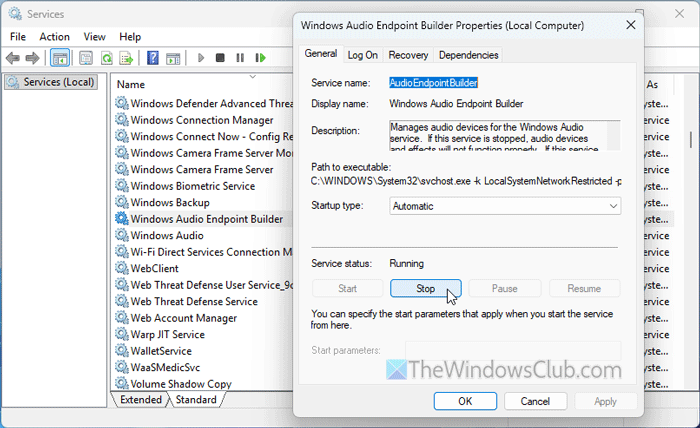Screen dimensions: 700x428
Task: Open the Startup type dropdown
Action: [x=505, y=206]
